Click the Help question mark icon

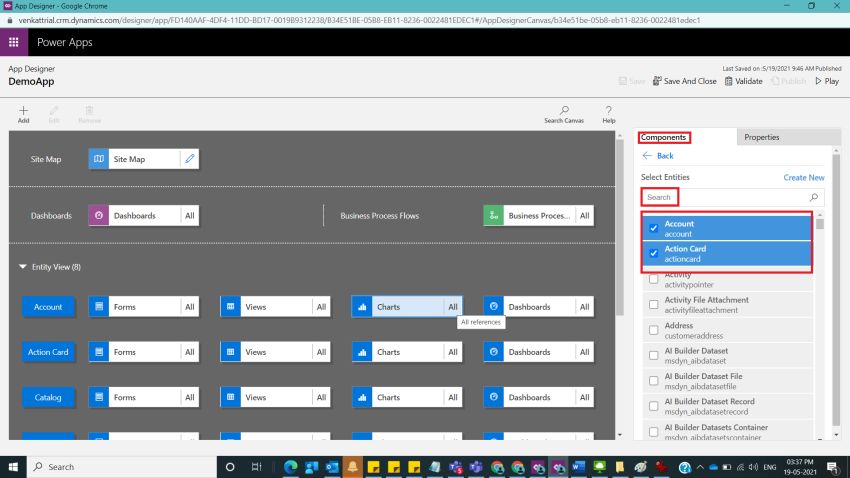[608, 110]
